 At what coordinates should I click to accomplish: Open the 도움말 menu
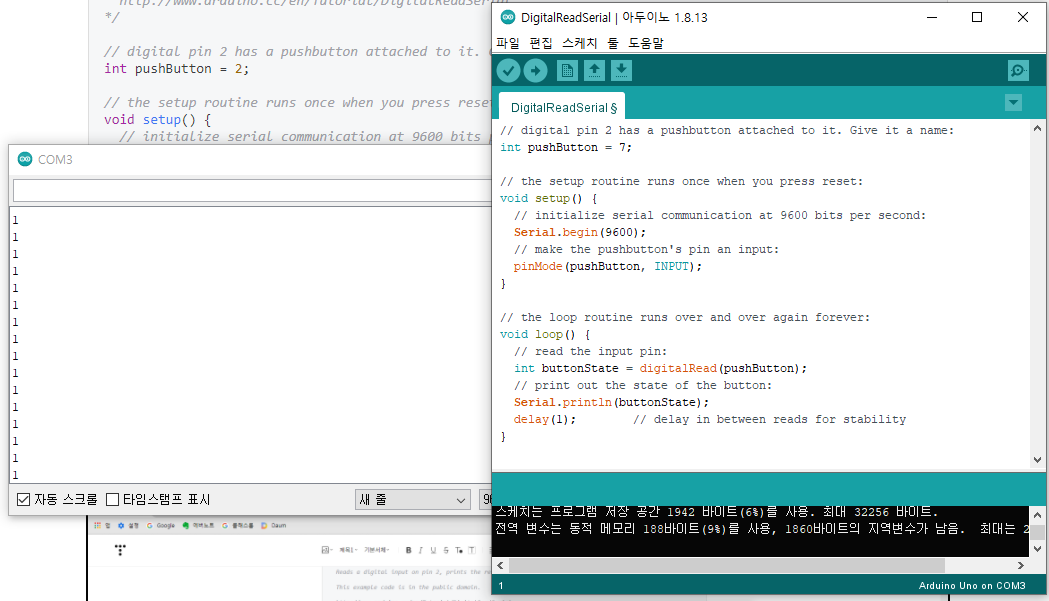point(646,43)
